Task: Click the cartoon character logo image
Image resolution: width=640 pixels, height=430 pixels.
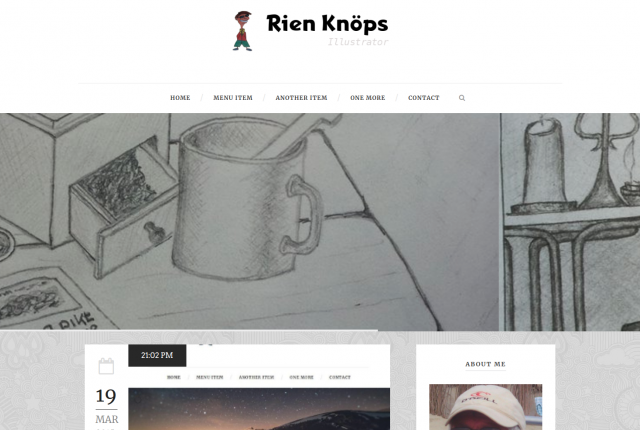Action: point(242,31)
